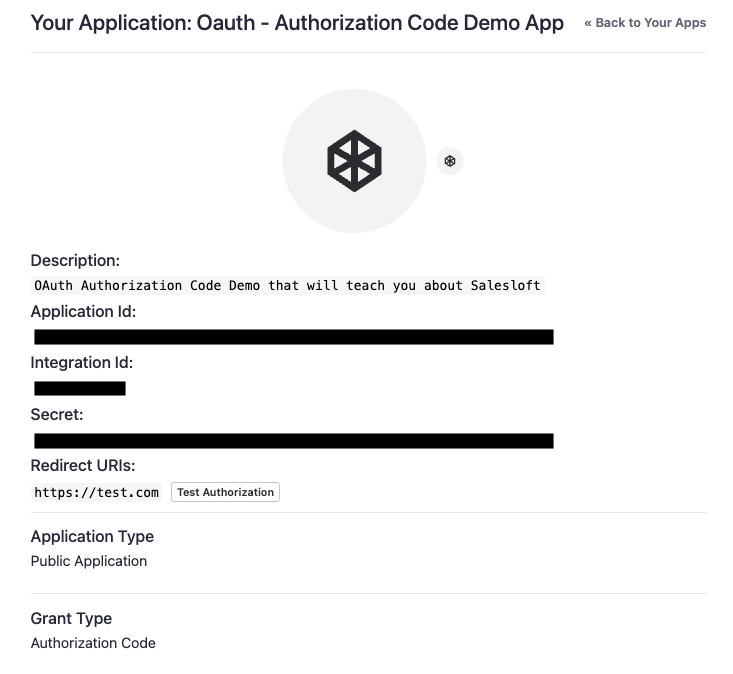This screenshot has height=674, width=733.
Task: Click the redacted Application Id value
Action: click(293, 337)
